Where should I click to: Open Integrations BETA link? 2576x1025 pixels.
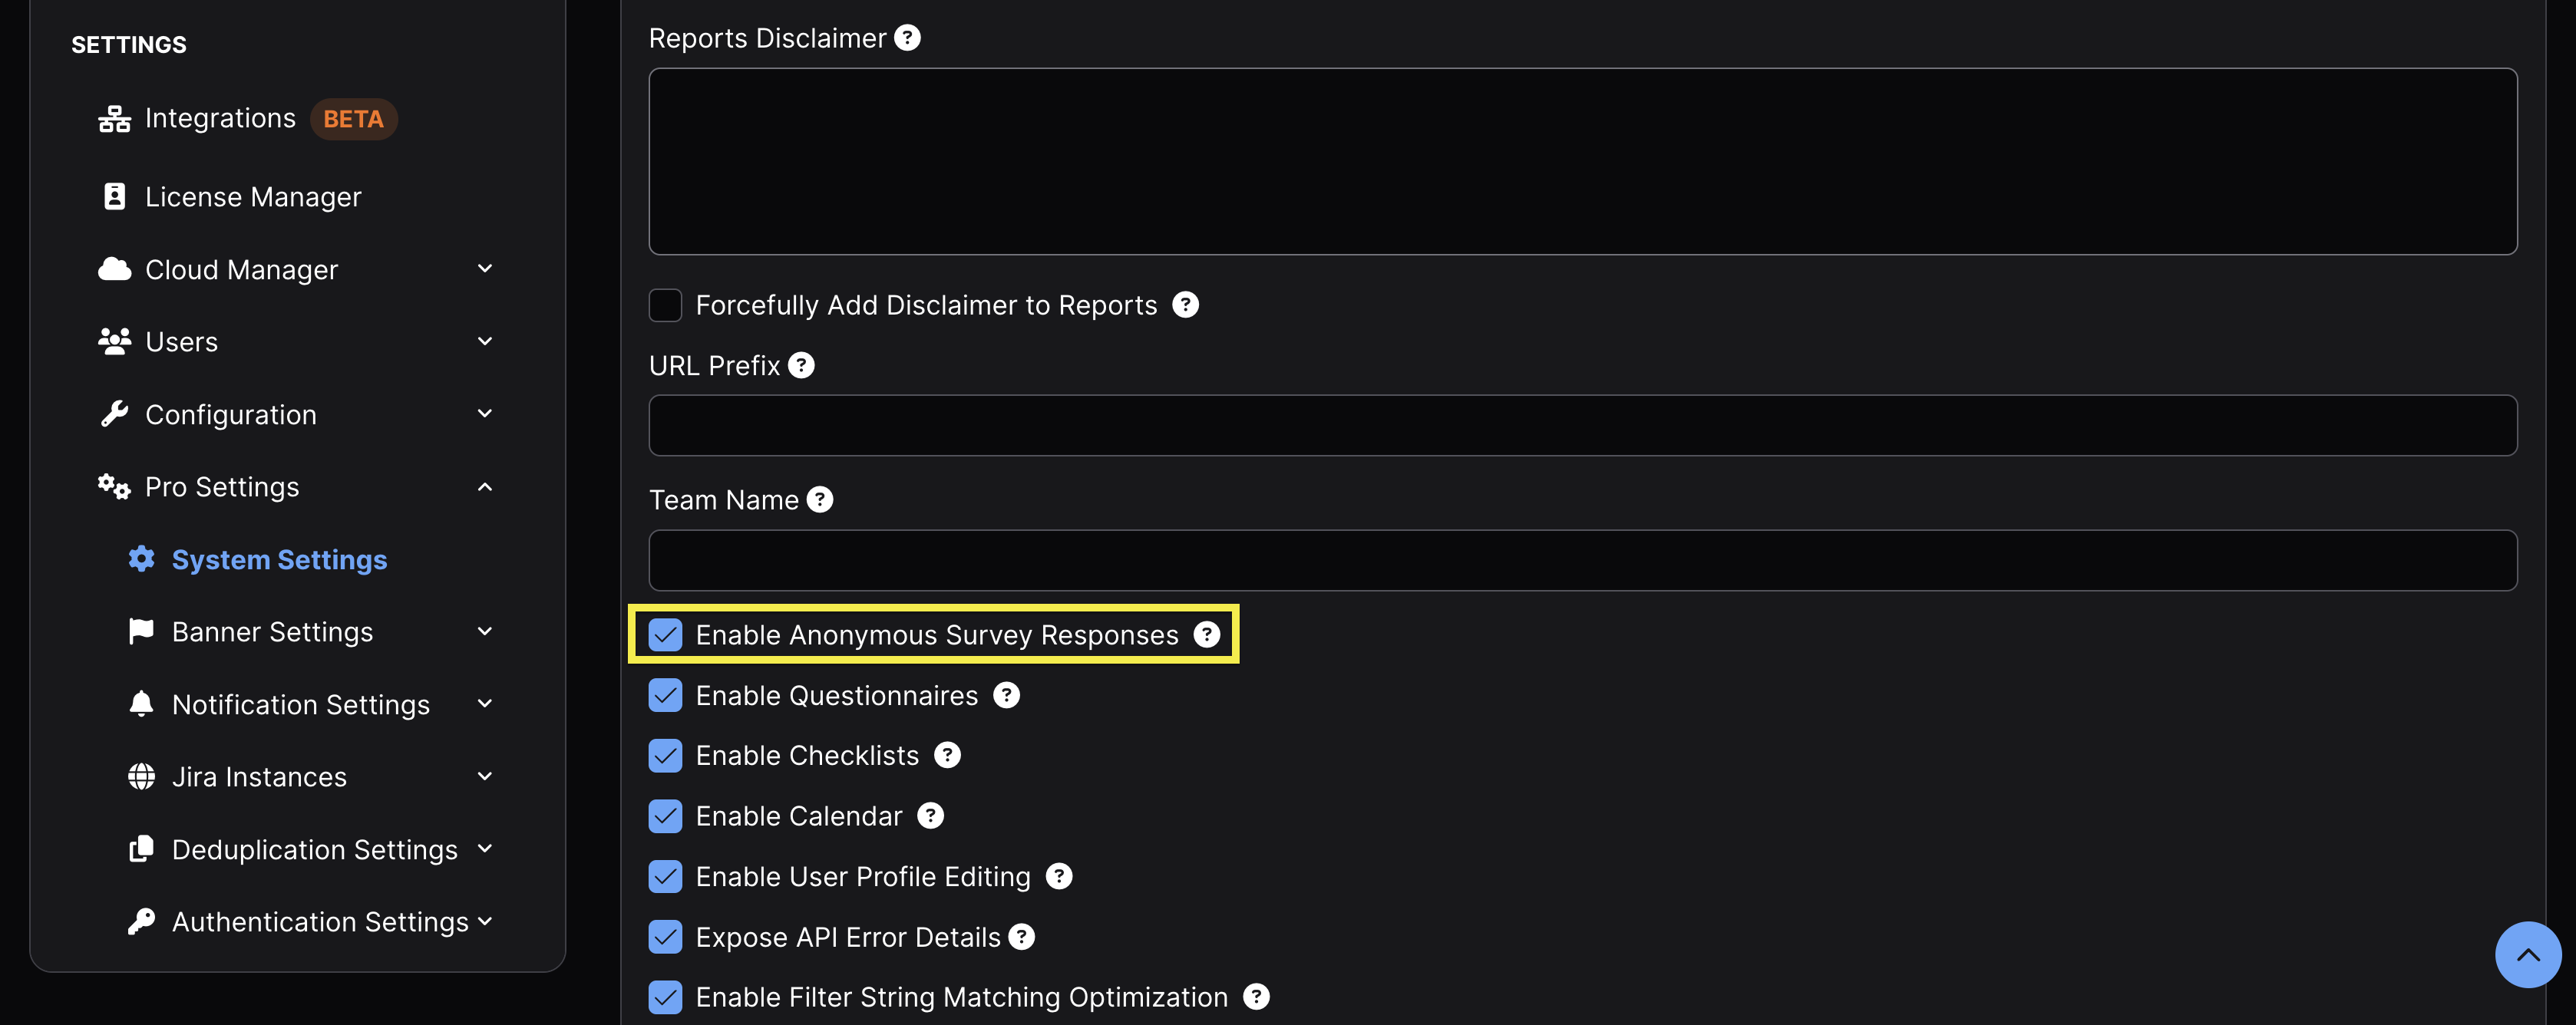(221, 119)
